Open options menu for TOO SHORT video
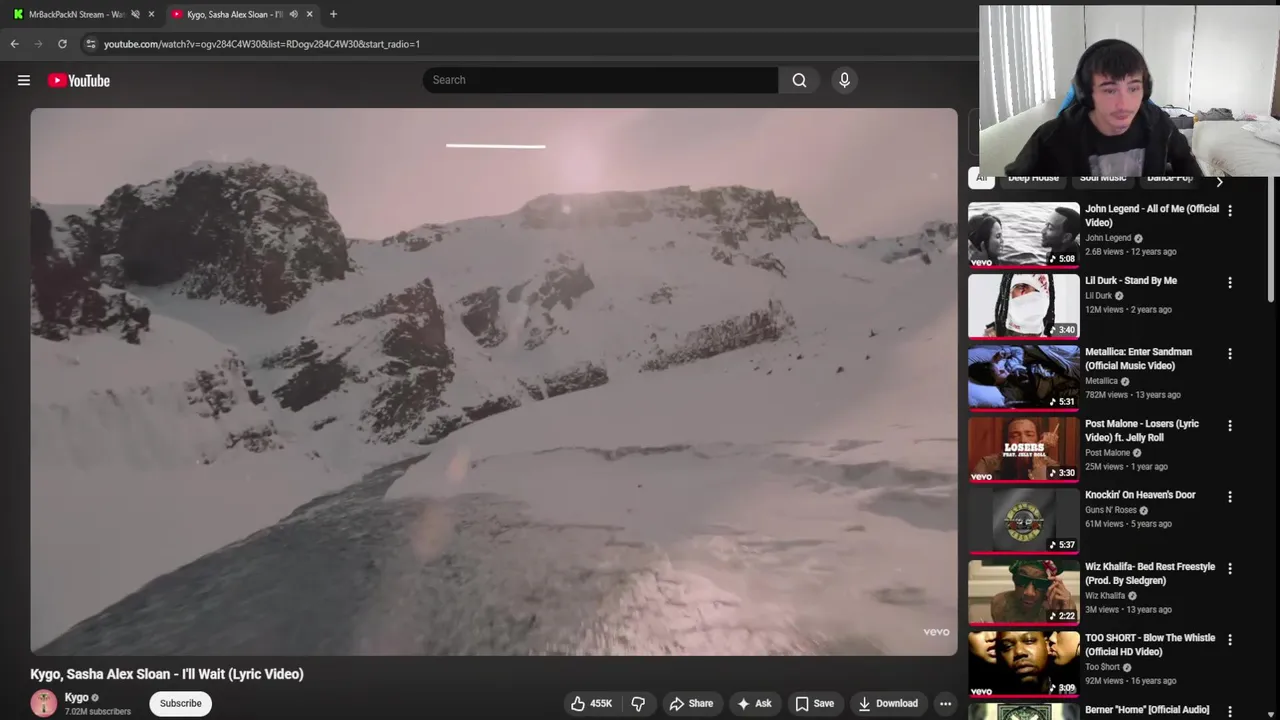 [x=1230, y=640]
